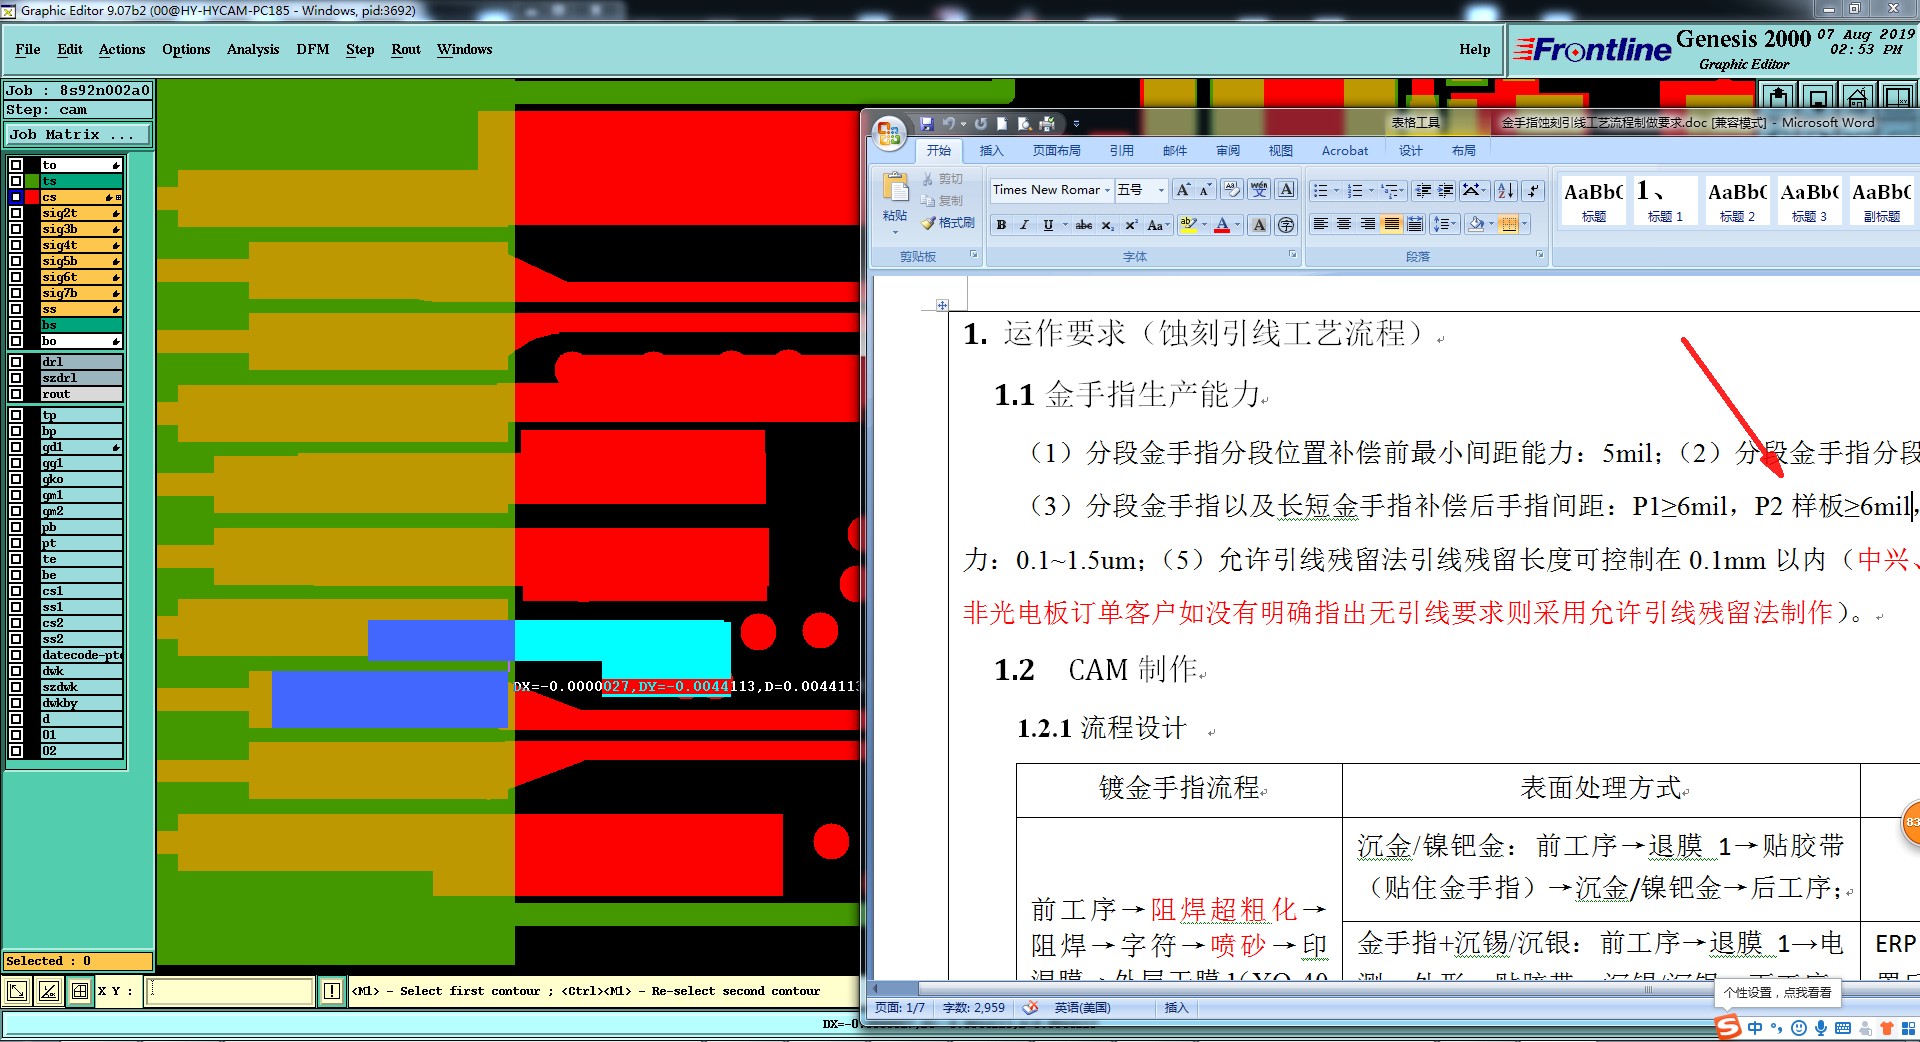The height and width of the screenshot is (1042, 1920).
Task: Switch to the 插入 ribbon tab
Action: coord(991,150)
